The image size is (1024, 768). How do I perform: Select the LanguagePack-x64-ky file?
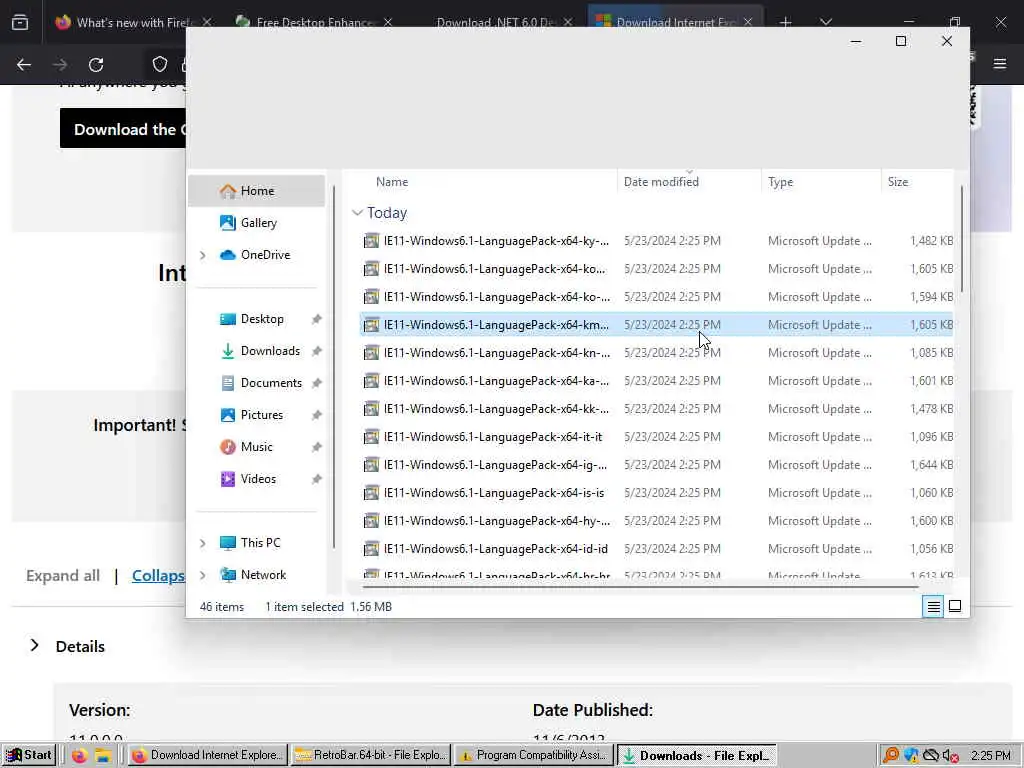coord(656,241)
